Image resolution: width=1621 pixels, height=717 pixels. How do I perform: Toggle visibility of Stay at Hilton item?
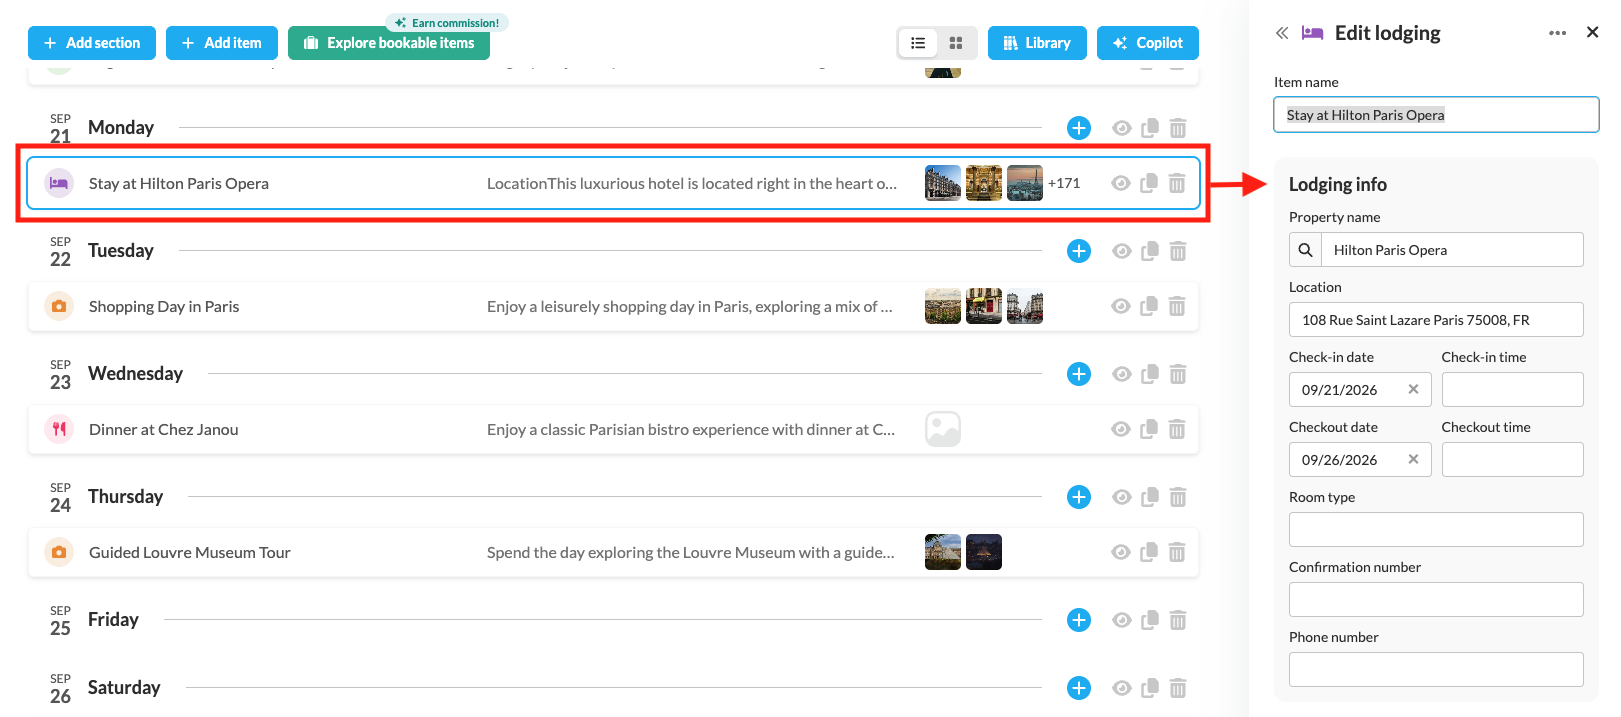[x=1121, y=183]
